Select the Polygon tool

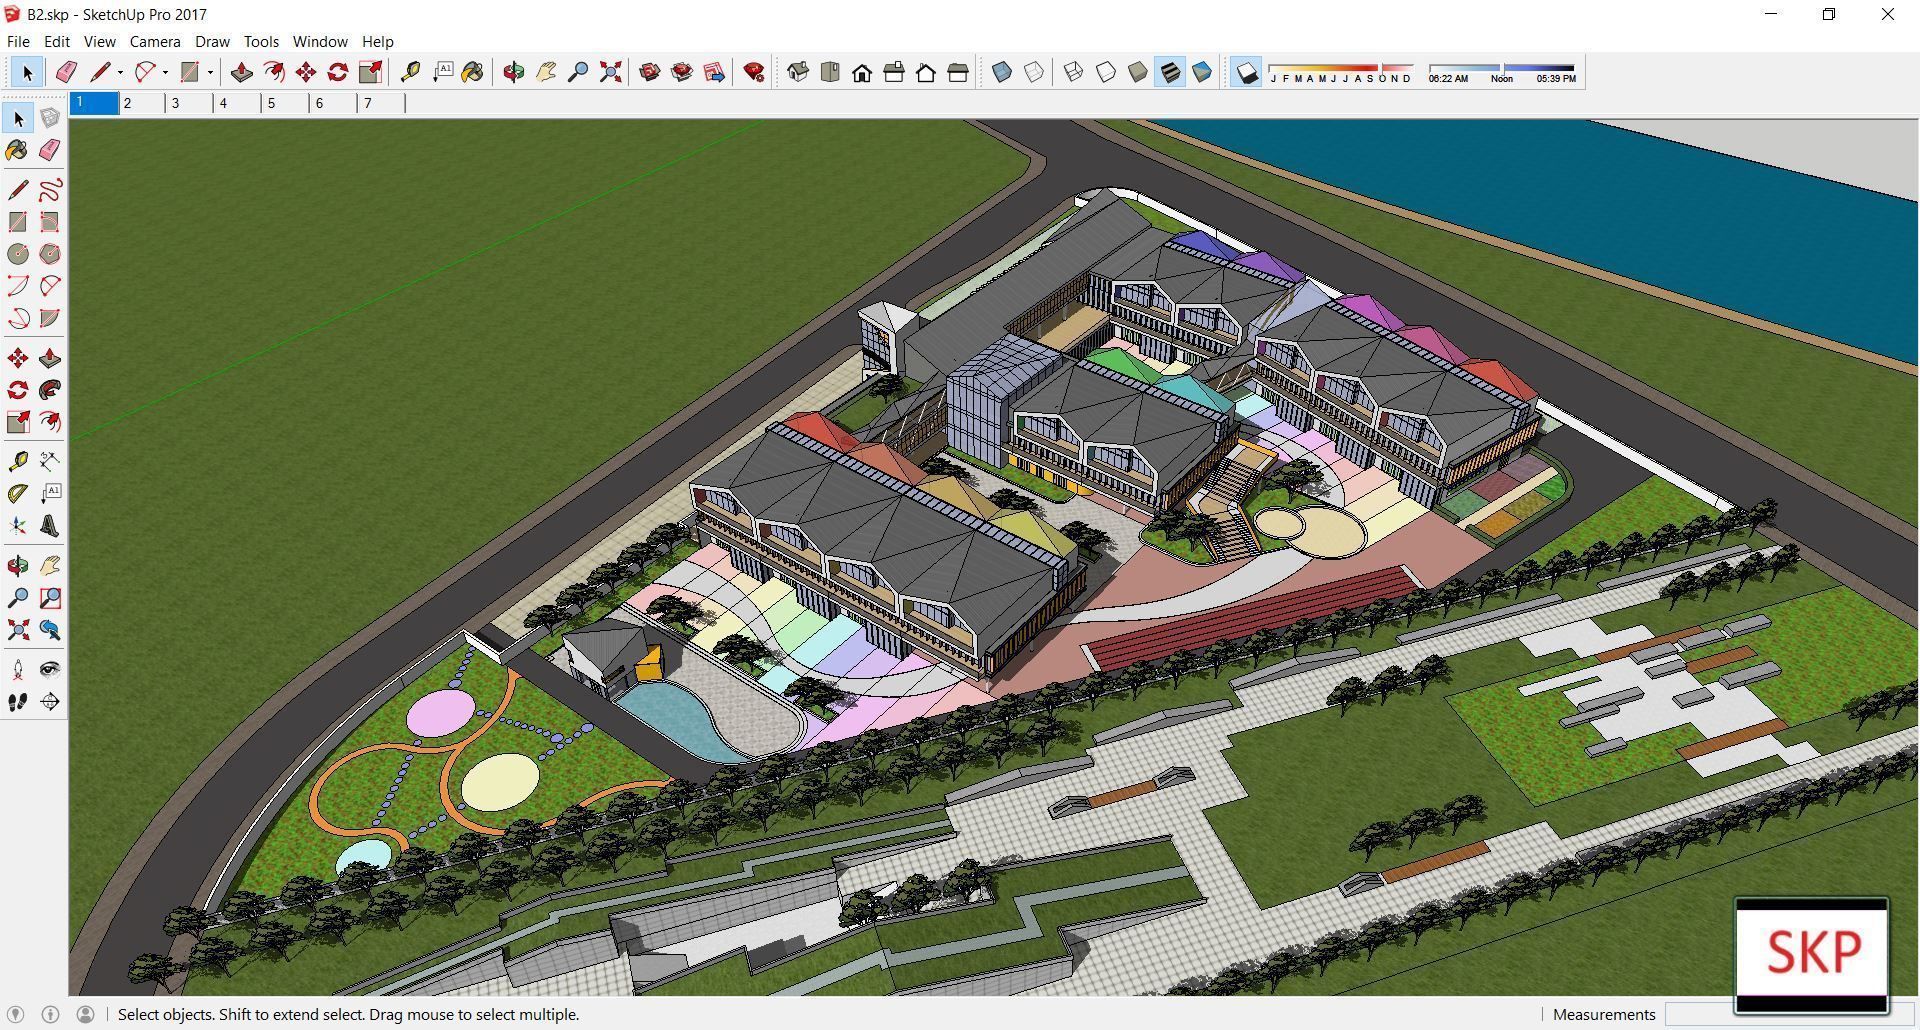pos(50,254)
